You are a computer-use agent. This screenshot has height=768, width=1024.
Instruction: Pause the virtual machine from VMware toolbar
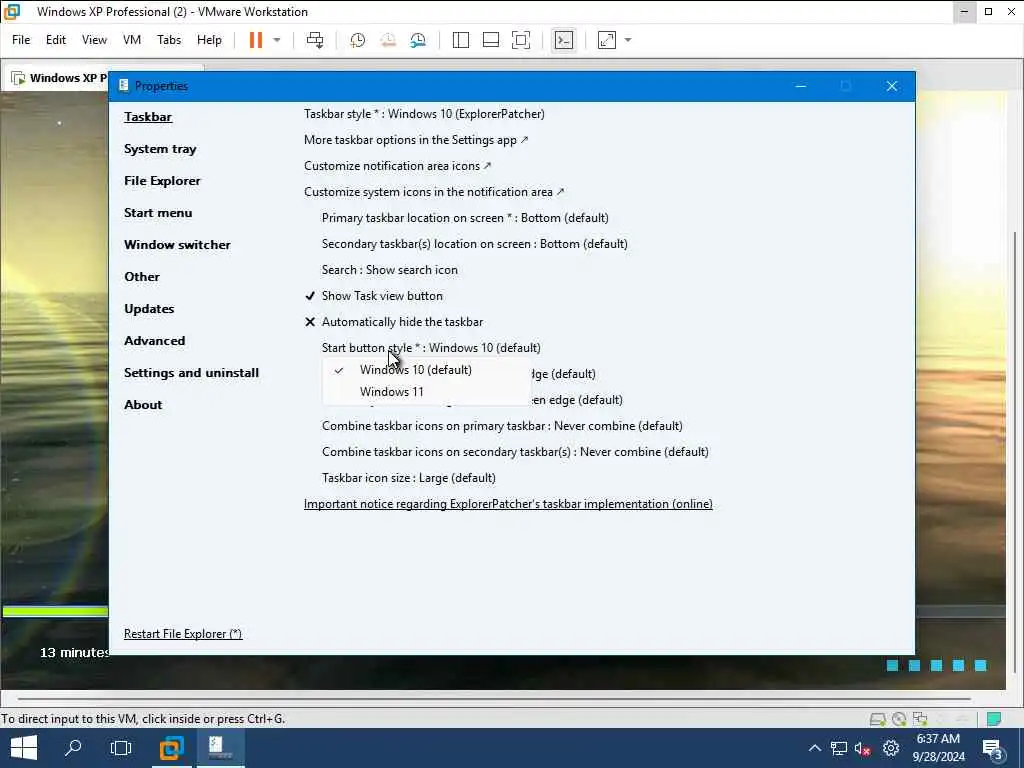(255, 40)
